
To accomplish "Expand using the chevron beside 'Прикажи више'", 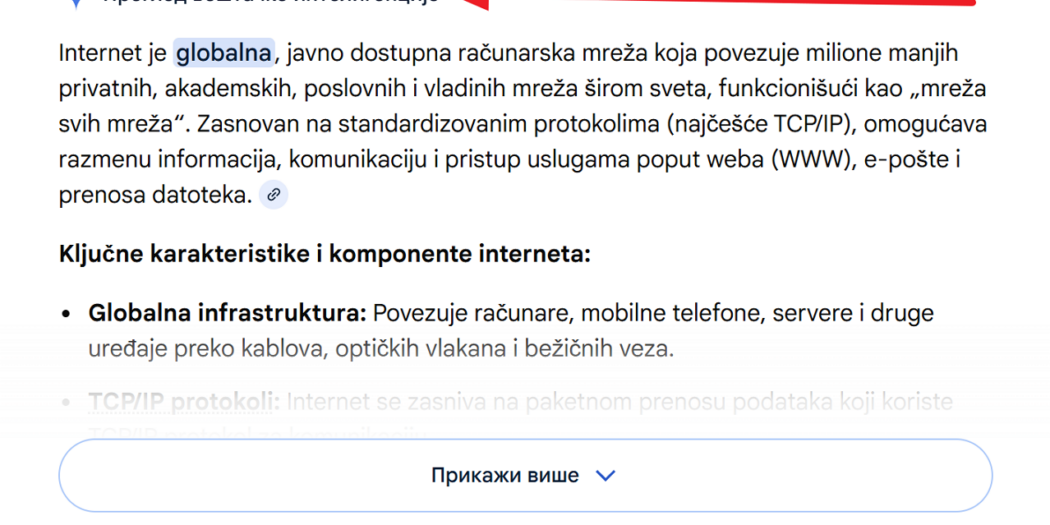I will pyautogui.click(x=605, y=476).
